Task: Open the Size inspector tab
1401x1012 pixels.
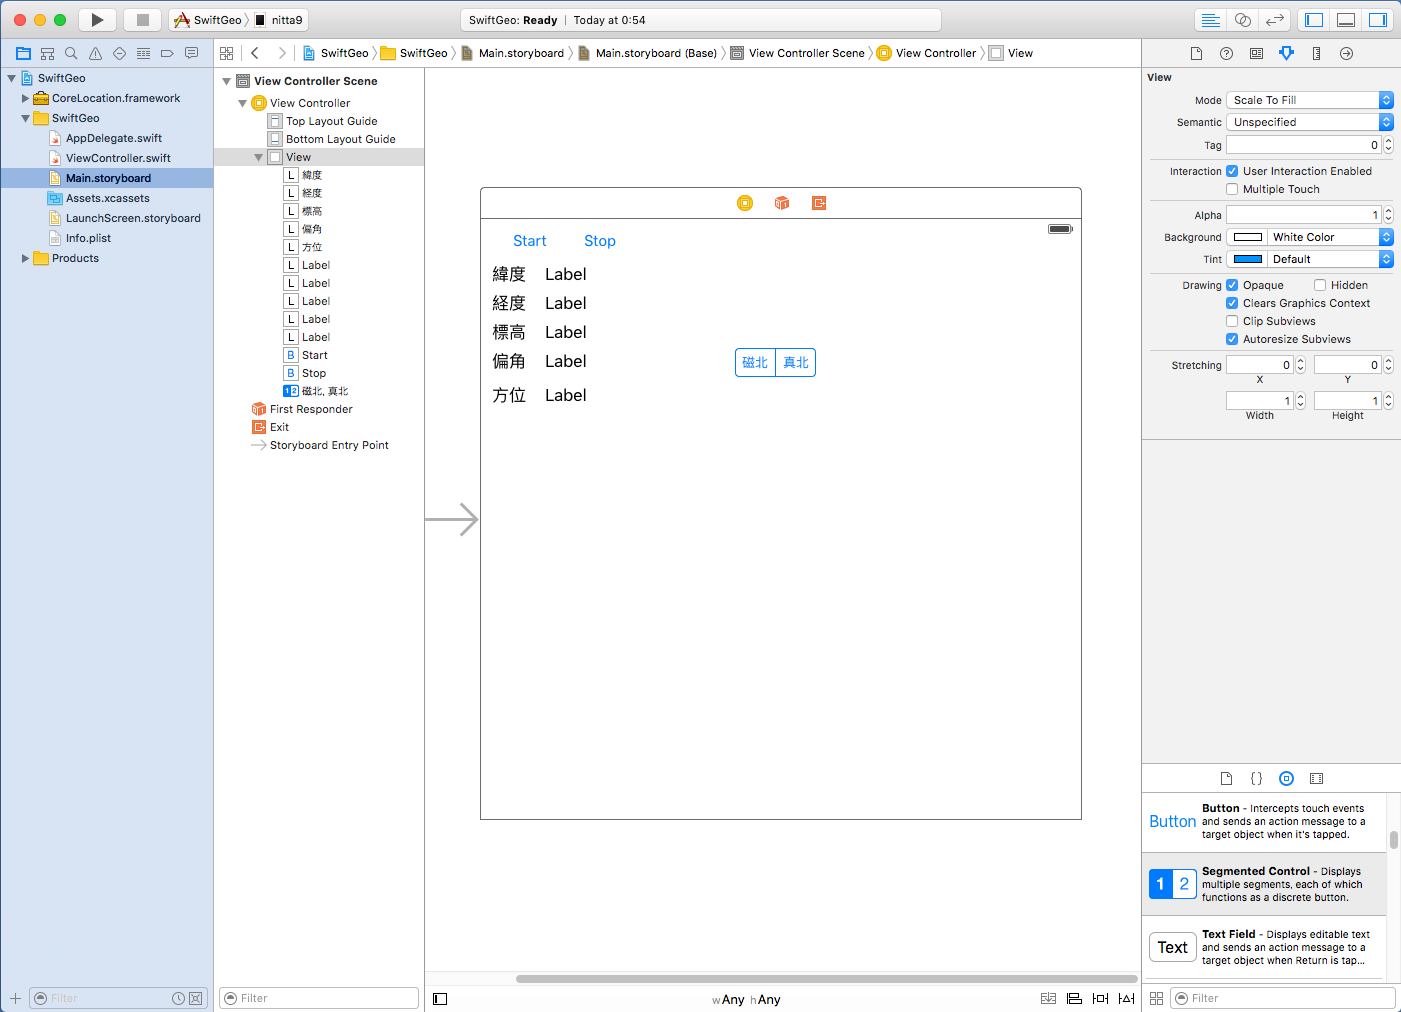Action: pos(1316,53)
